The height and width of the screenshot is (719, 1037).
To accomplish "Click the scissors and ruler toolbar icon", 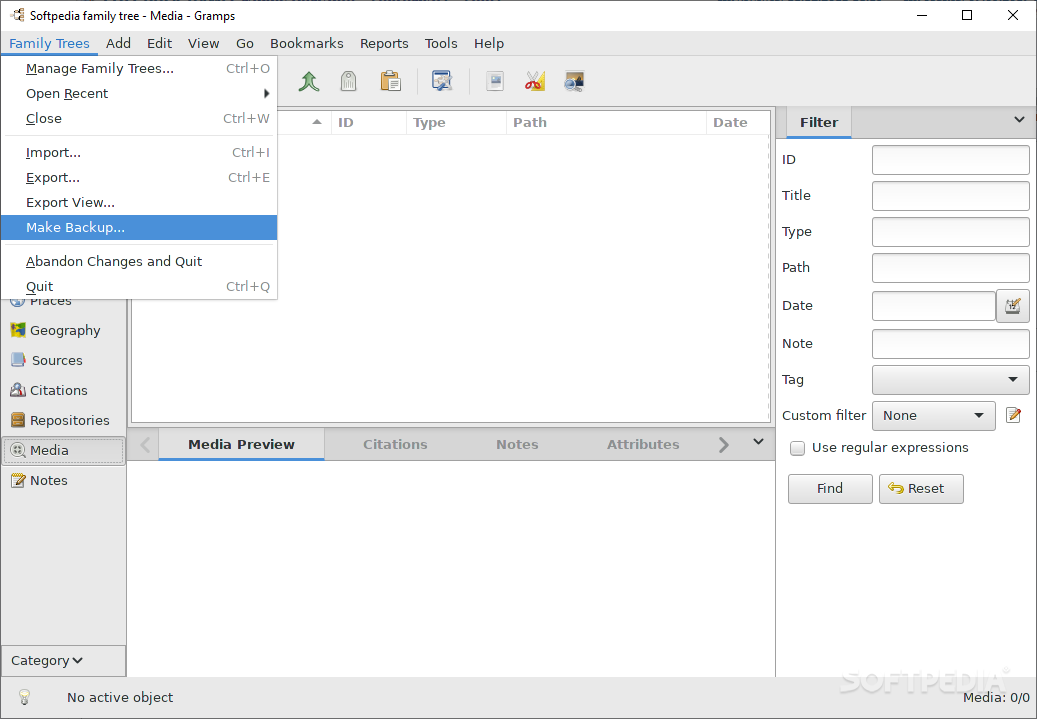I will tap(534, 81).
